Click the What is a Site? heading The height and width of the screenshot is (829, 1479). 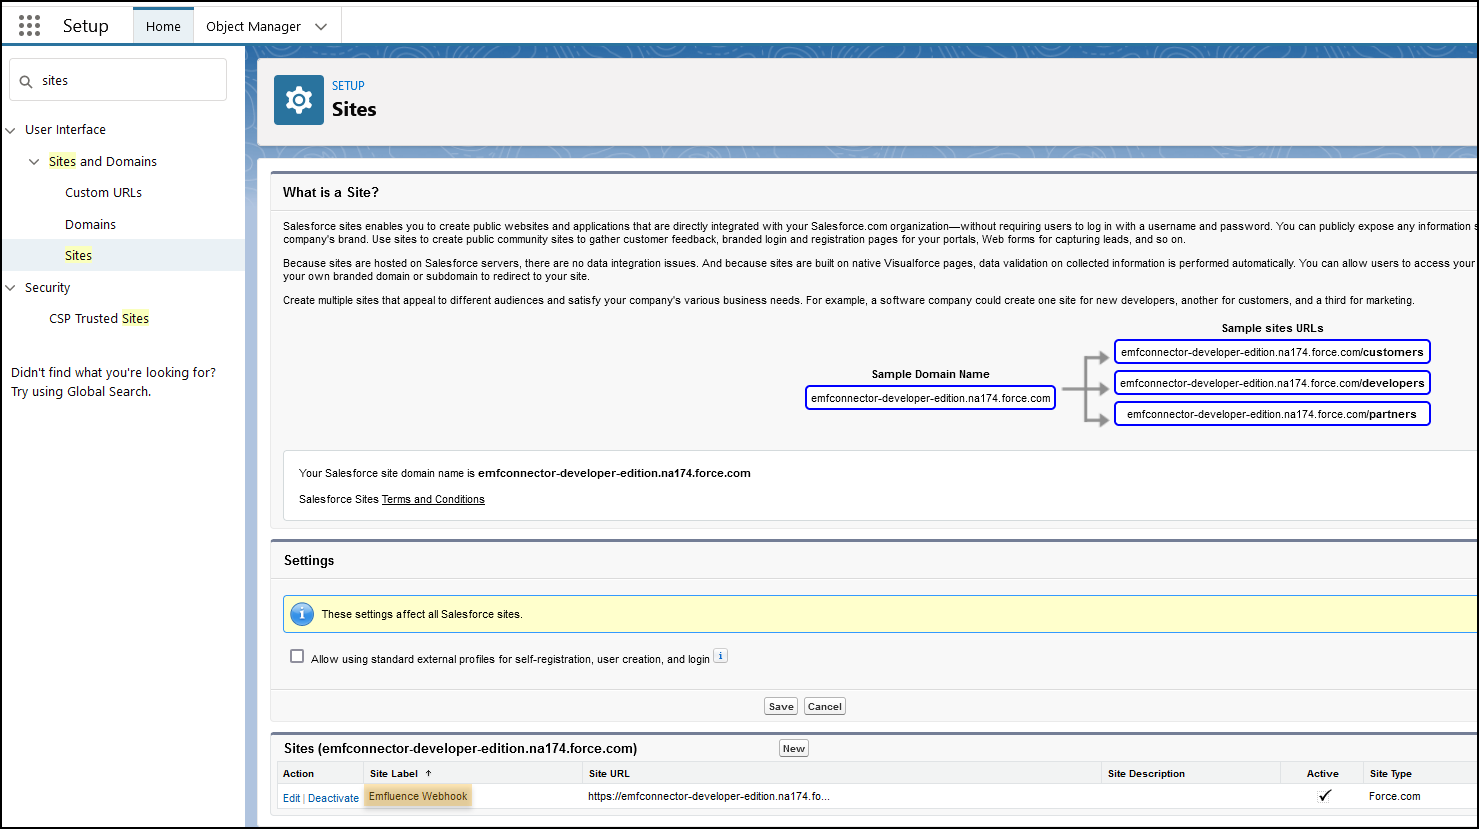(331, 192)
